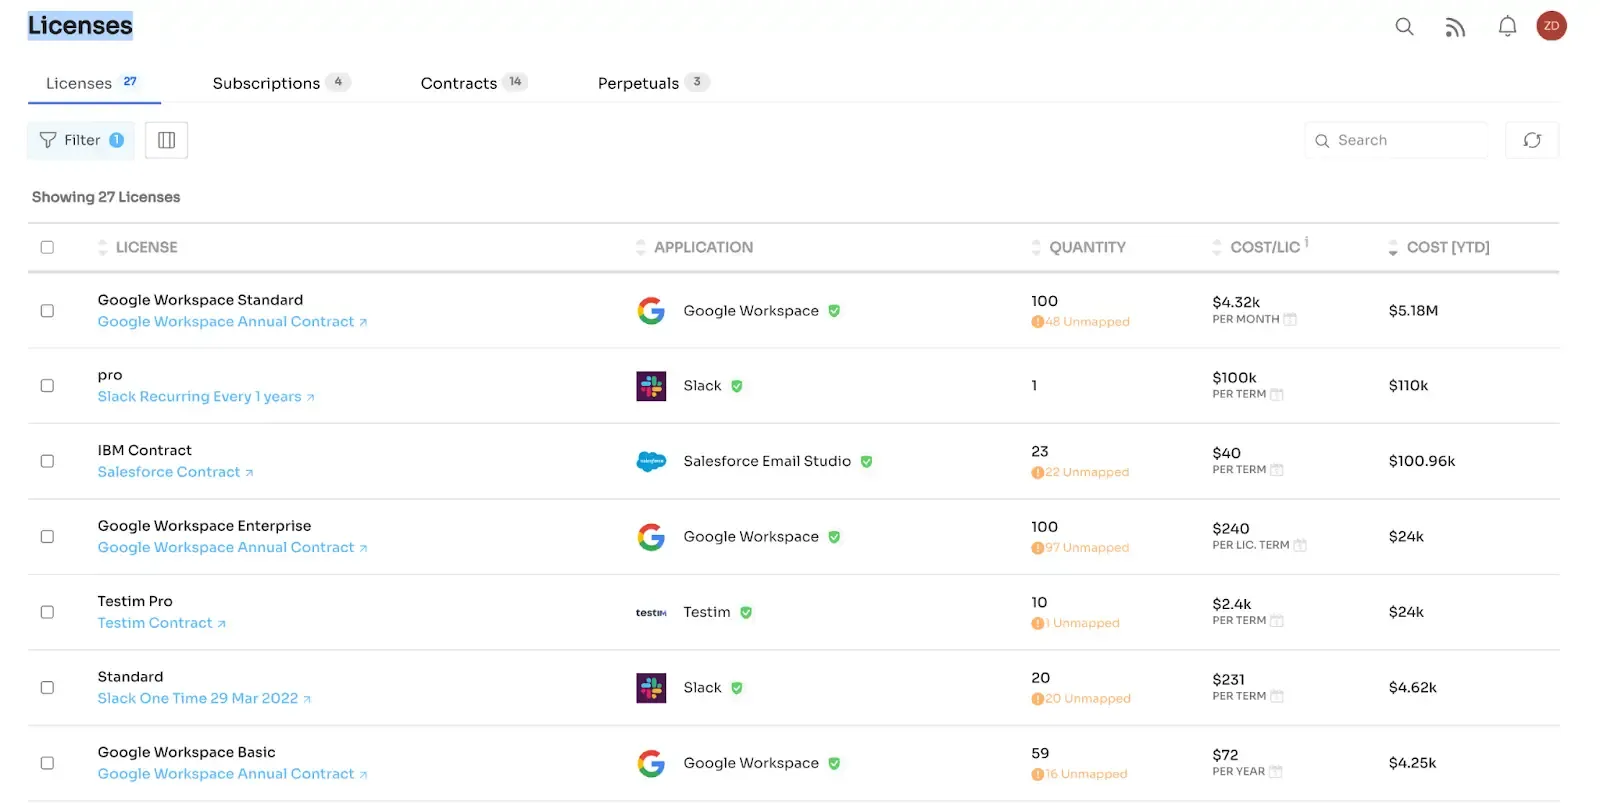Switch to the Licenses tab
Image resolution: width=1600 pixels, height=809 pixels.
[x=92, y=83]
